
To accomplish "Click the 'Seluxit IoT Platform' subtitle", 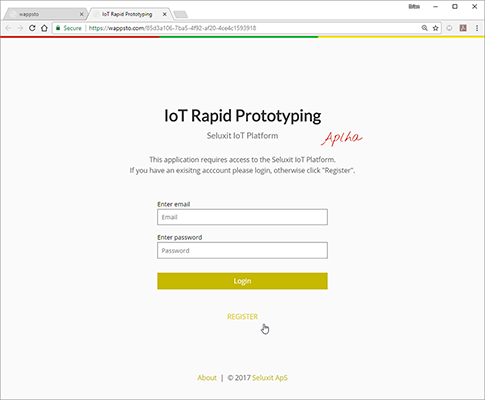I will (242, 136).
